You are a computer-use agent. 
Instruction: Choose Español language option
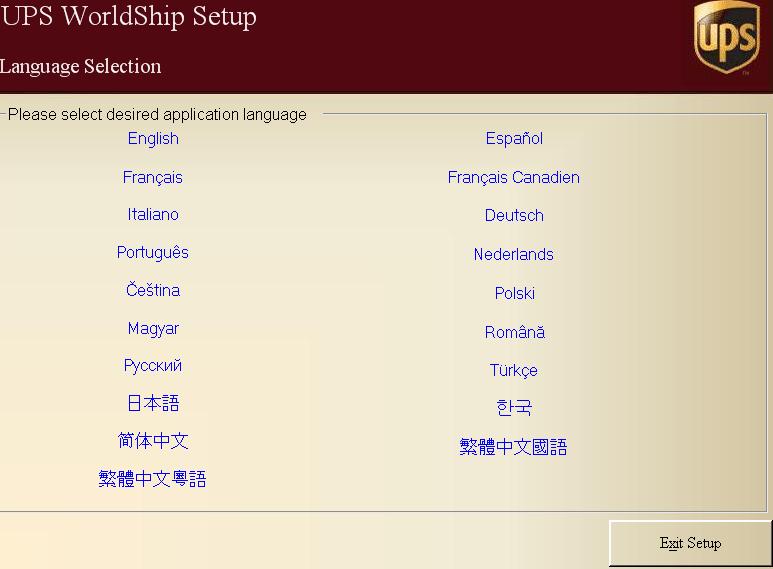coord(514,139)
